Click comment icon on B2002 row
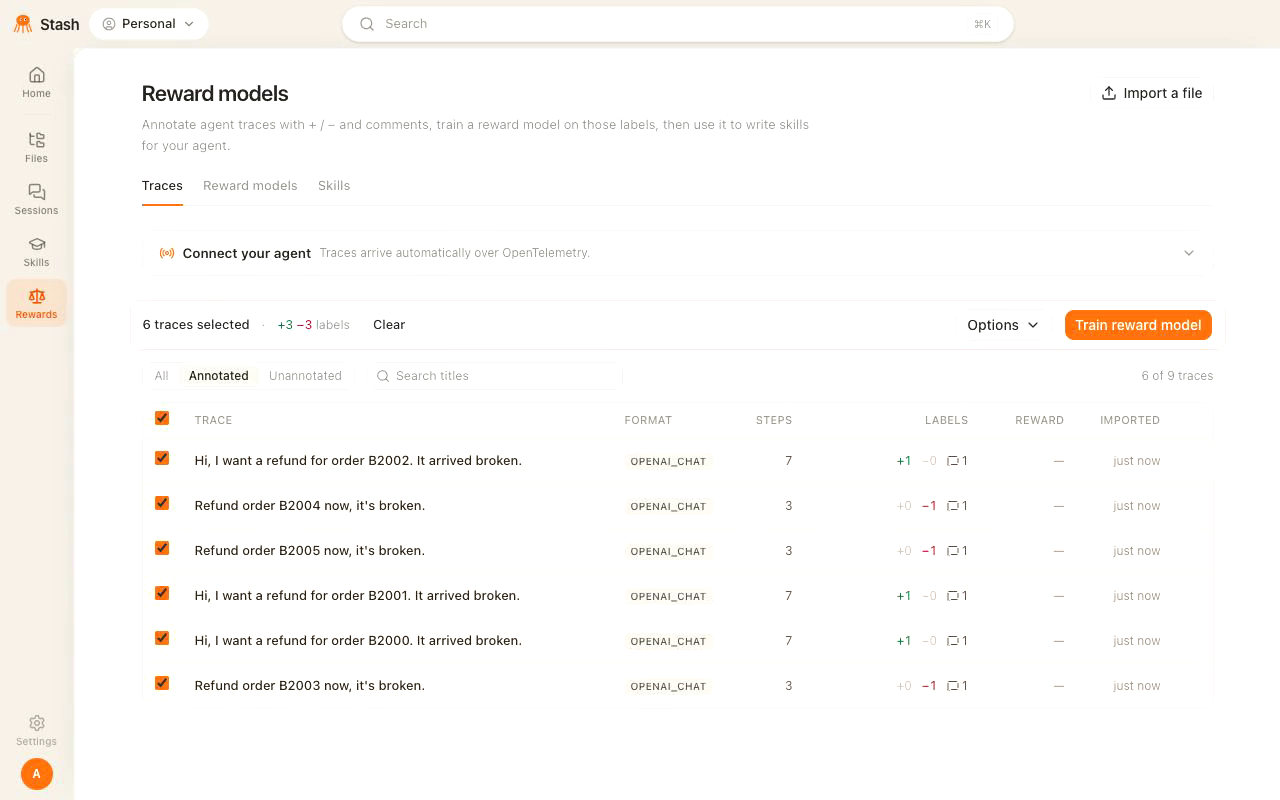Screen dimensions: 1280x800 [953, 461]
